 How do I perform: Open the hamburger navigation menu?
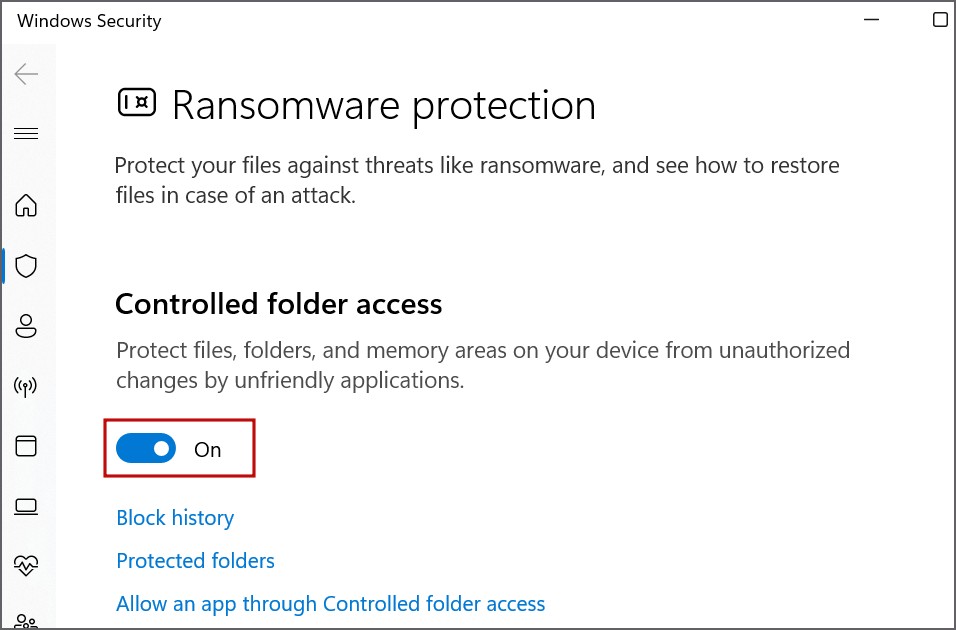pos(26,134)
